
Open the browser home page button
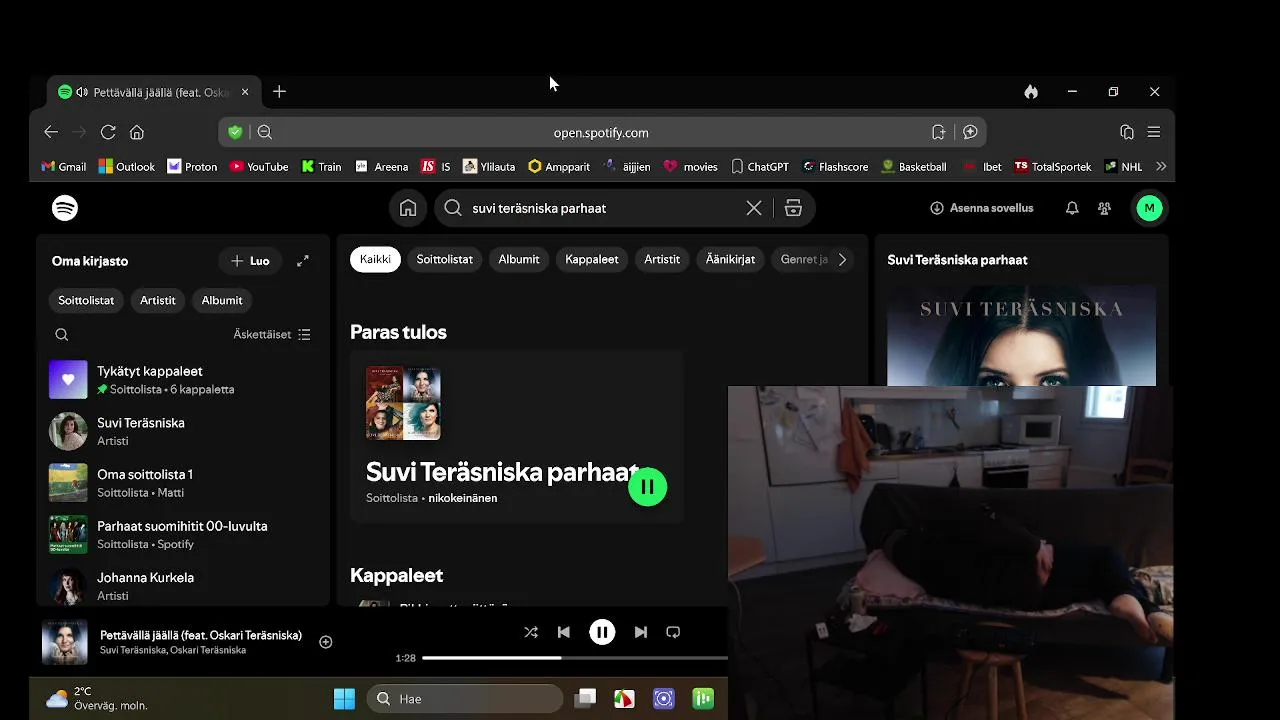point(137,132)
